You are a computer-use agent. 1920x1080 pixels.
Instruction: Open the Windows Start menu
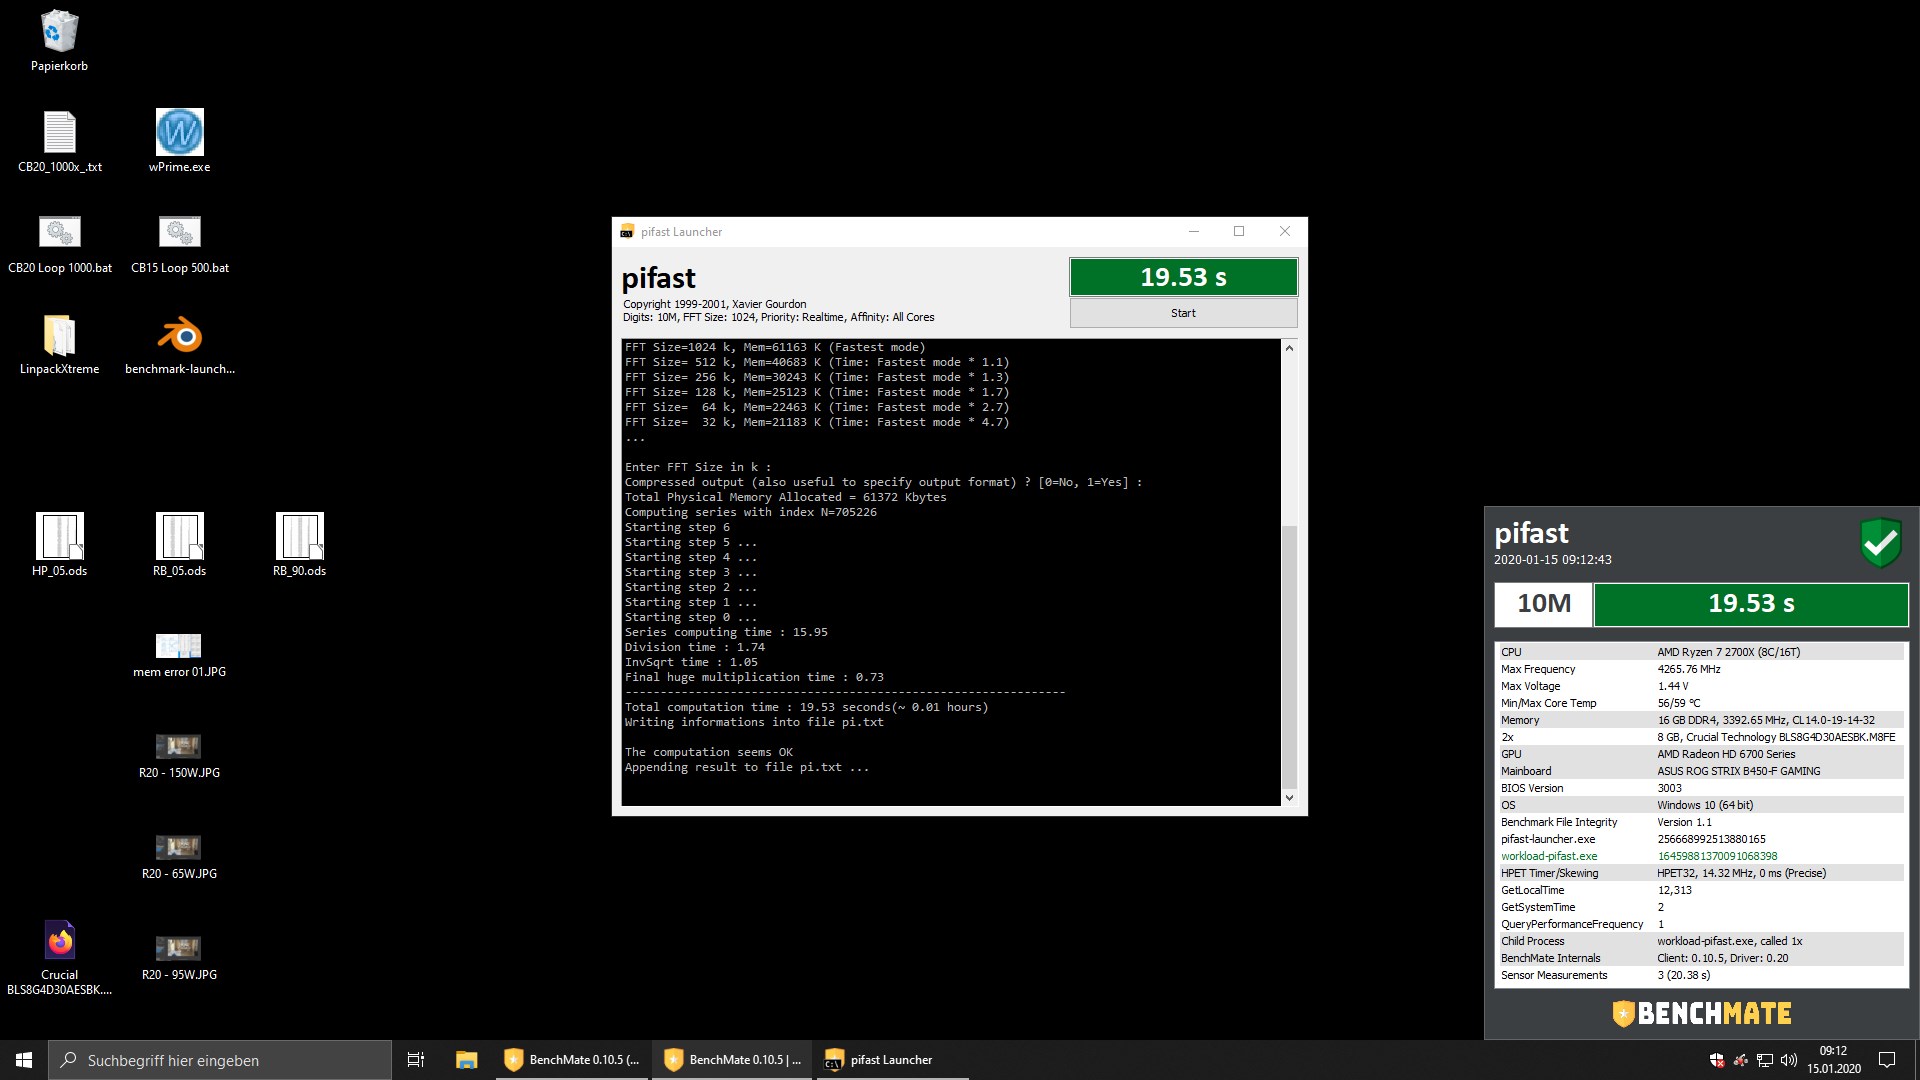(24, 1060)
